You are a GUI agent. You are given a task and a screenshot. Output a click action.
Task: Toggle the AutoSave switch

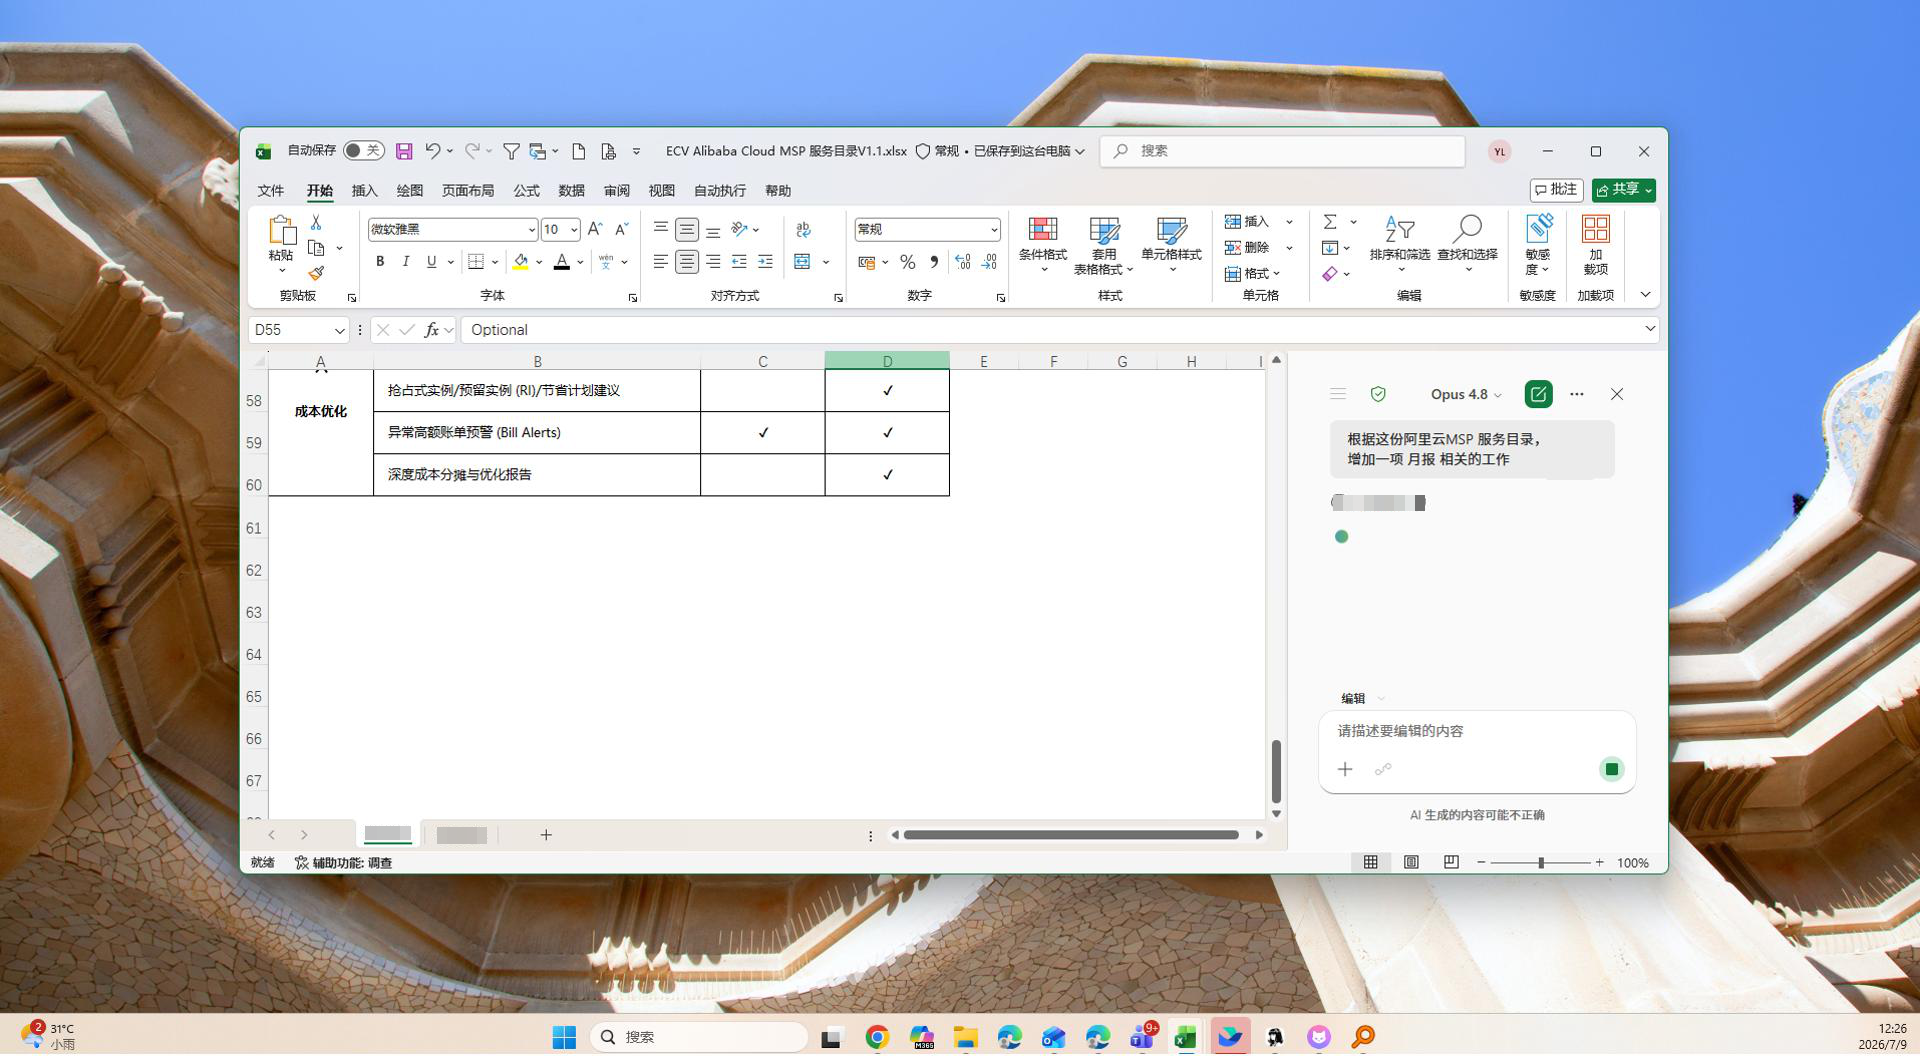pos(363,151)
